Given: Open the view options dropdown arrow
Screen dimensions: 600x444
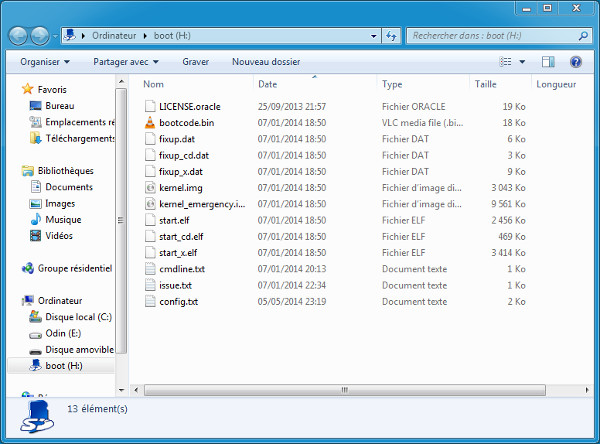Looking at the screenshot, I should (523, 62).
